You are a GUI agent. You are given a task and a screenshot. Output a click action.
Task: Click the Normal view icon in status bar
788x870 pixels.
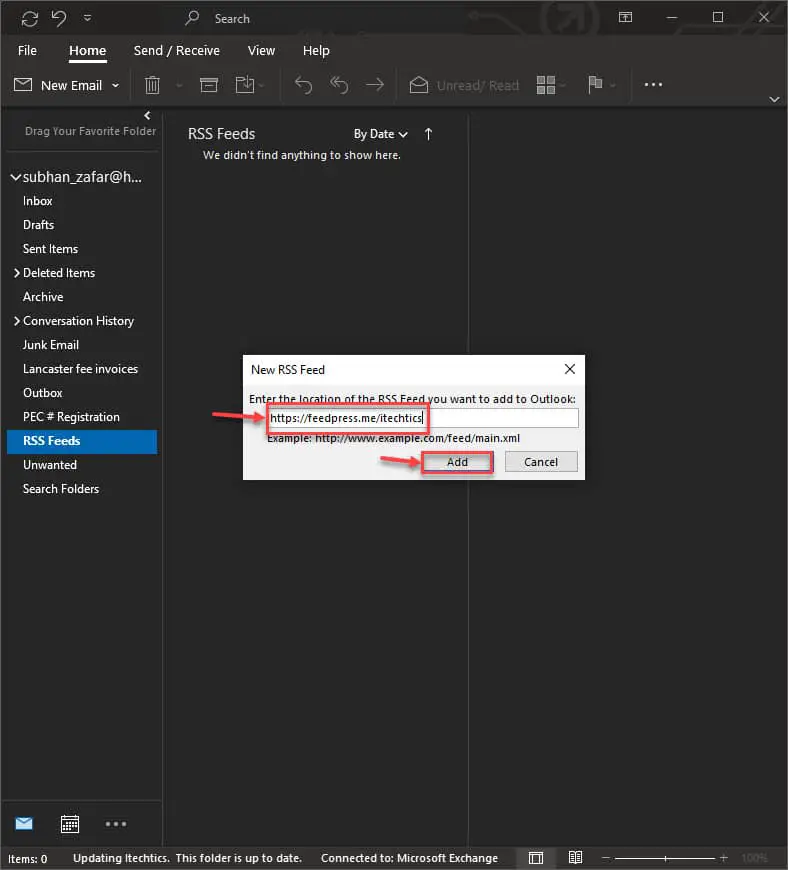point(536,858)
